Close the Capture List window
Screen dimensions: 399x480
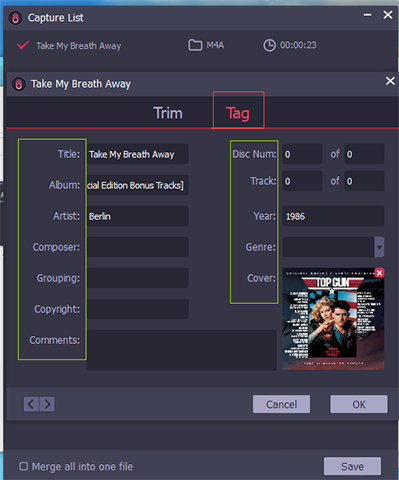tap(388, 15)
